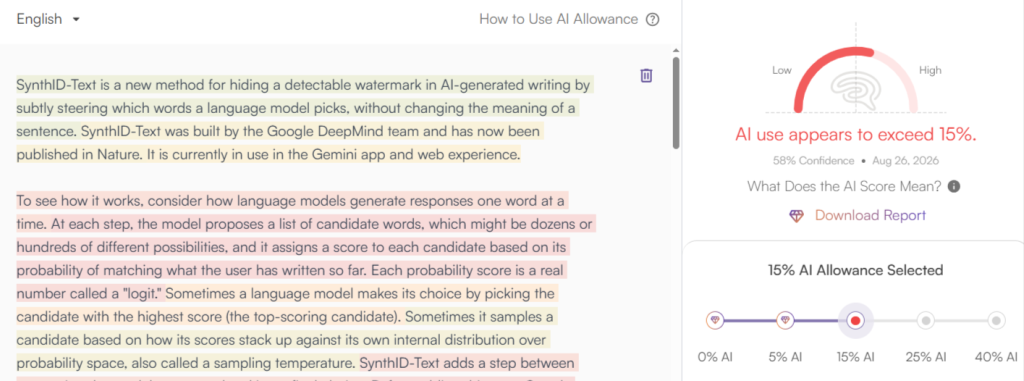
Task: Open How to Use AI Allowance link
Action: (558, 19)
